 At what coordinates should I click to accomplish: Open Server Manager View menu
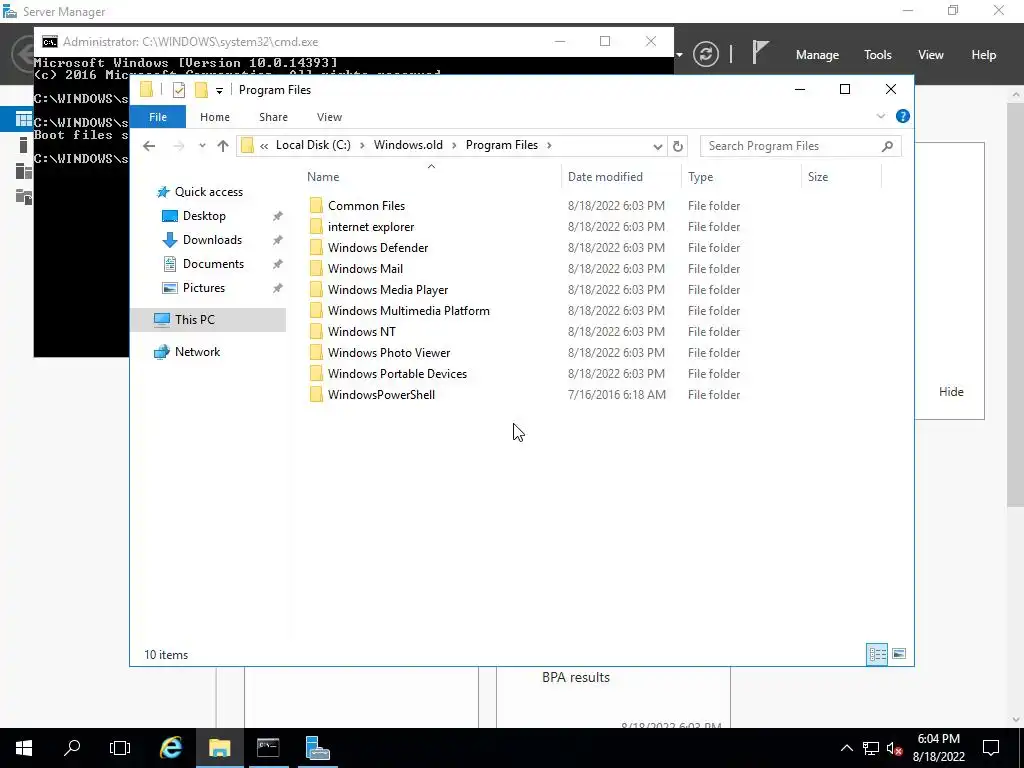pyautogui.click(x=930, y=55)
